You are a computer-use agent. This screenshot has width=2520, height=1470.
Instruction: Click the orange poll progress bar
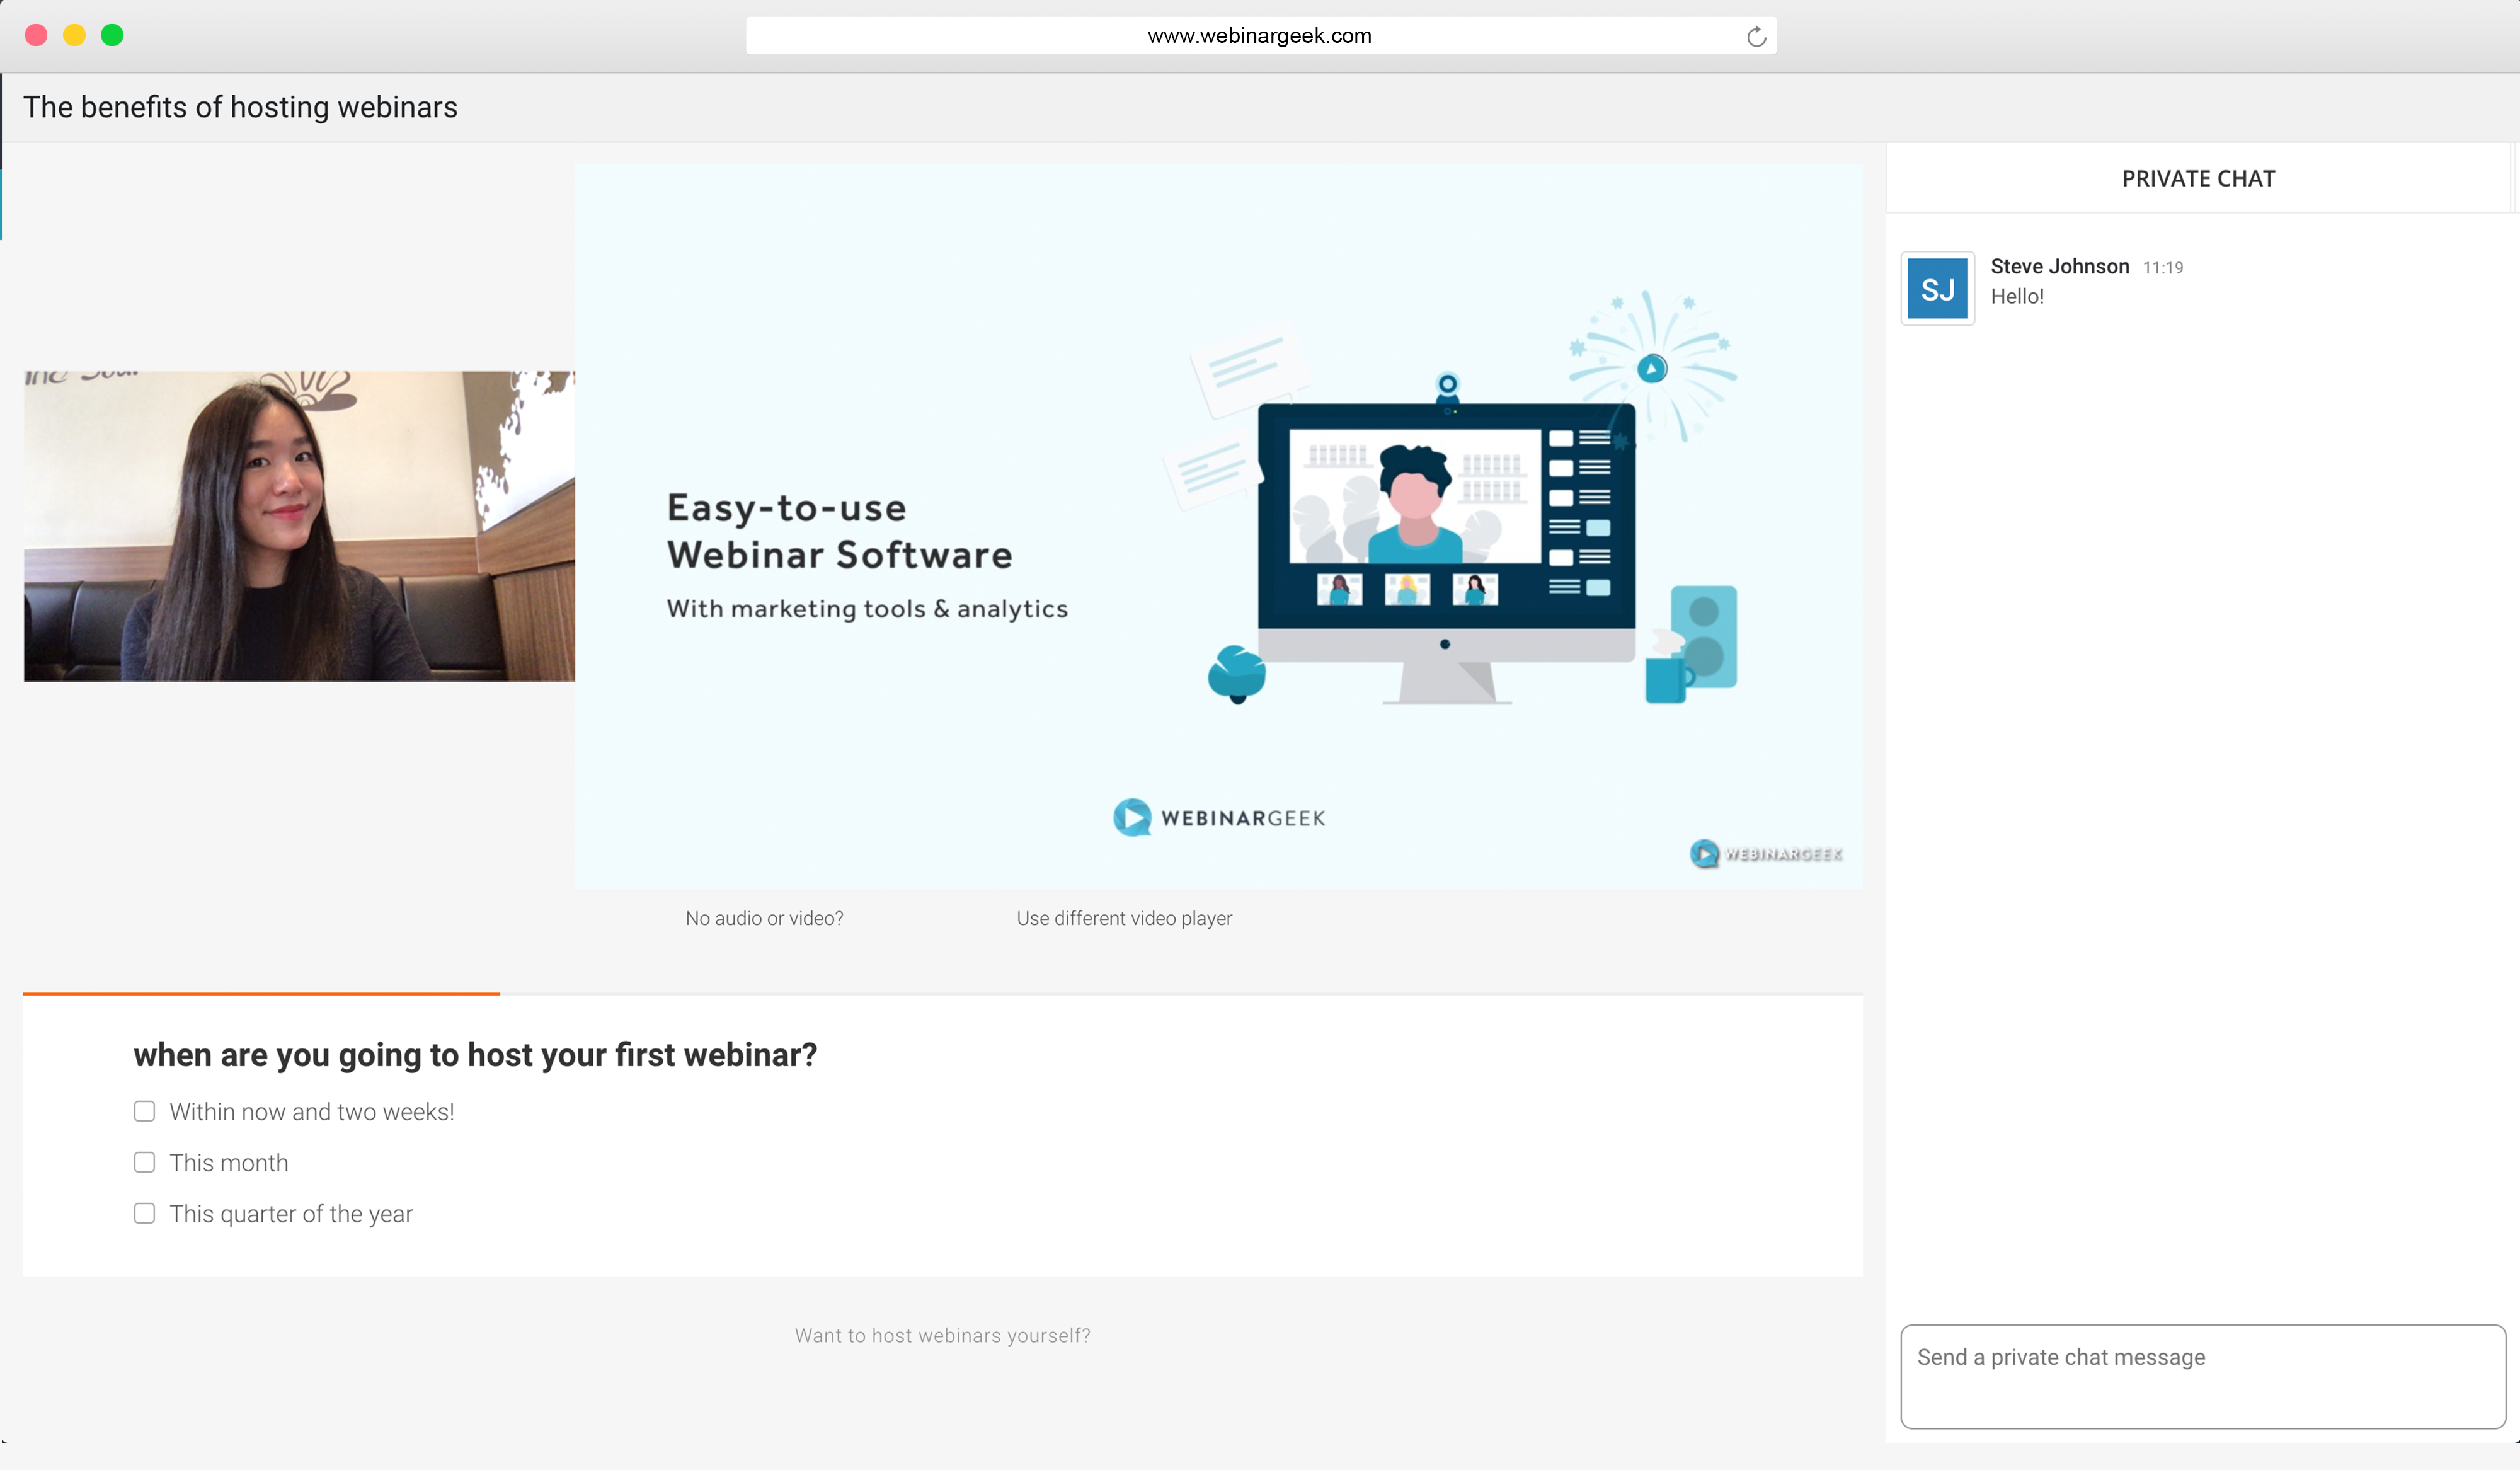tap(261, 993)
